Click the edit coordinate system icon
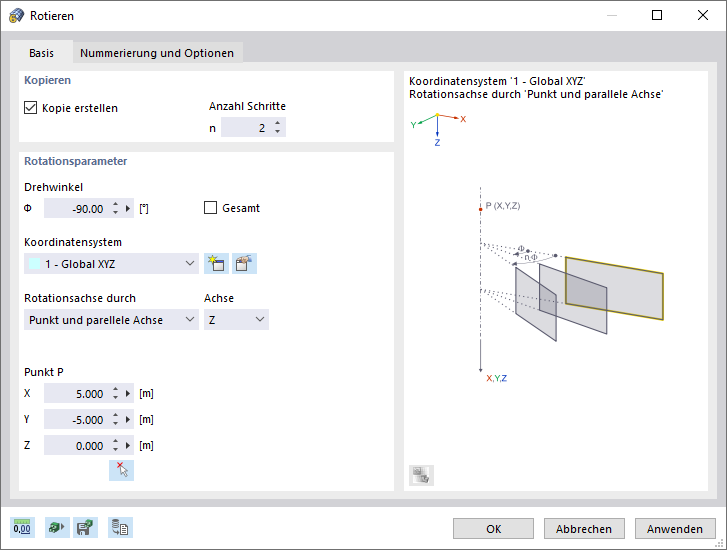The height and width of the screenshot is (550, 727). click(243, 264)
